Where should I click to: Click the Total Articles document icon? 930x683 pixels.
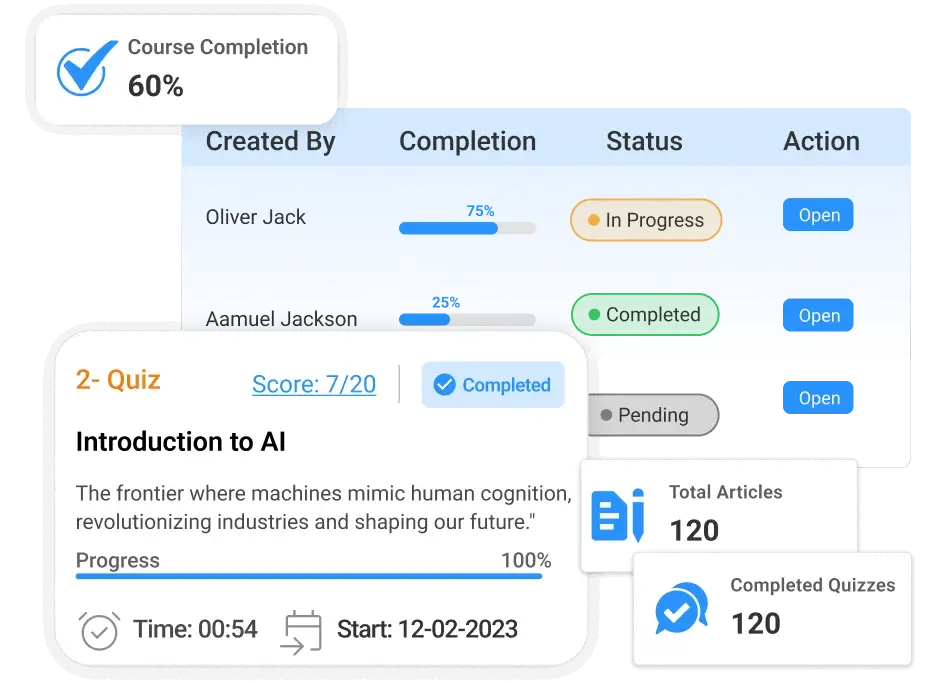click(x=617, y=515)
